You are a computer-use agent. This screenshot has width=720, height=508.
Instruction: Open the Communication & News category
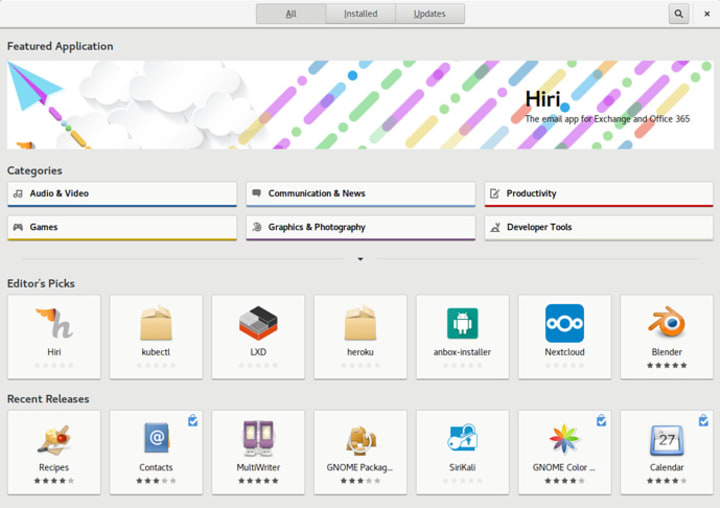pos(360,194)
